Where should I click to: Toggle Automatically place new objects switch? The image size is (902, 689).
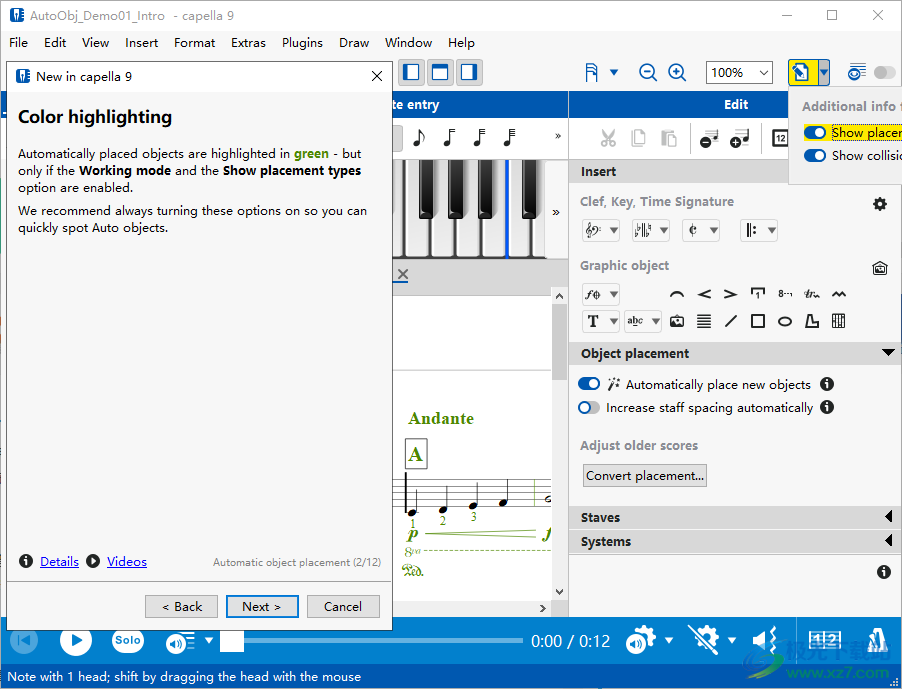click(589, 384)
